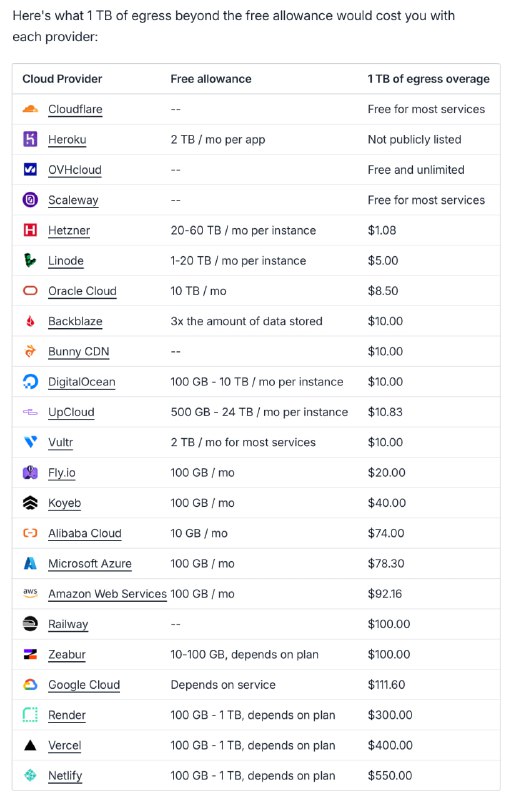Open the Amazon Web Services link
511x800 pixels.
point(108,594)
